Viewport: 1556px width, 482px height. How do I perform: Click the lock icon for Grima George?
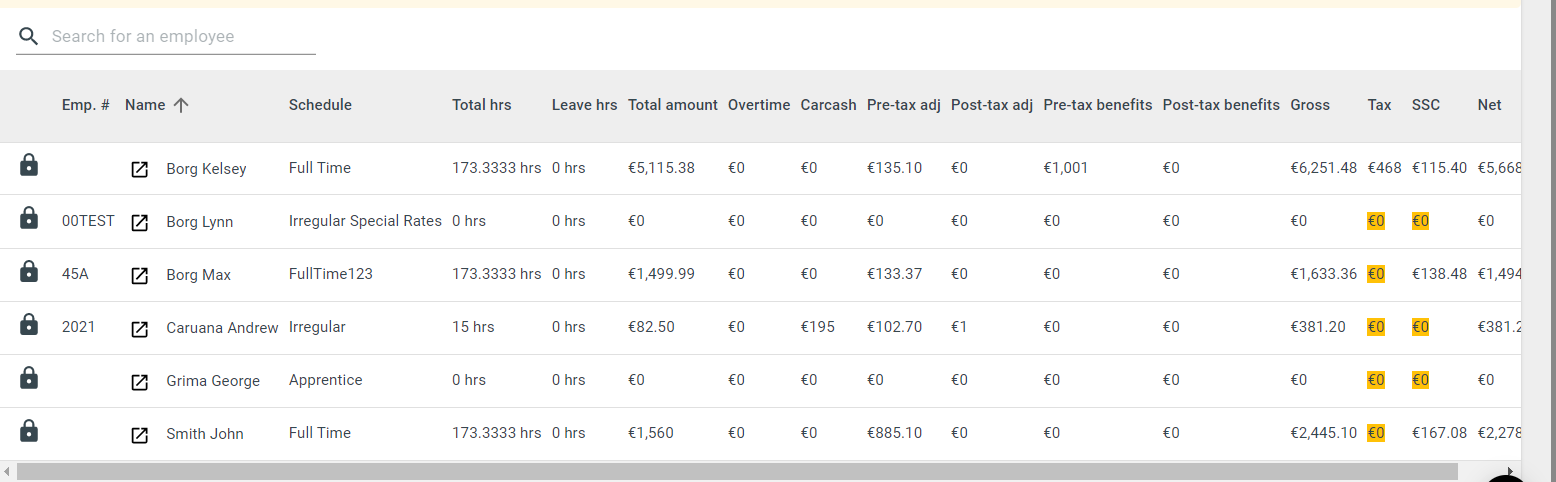(x=29, y=378)
